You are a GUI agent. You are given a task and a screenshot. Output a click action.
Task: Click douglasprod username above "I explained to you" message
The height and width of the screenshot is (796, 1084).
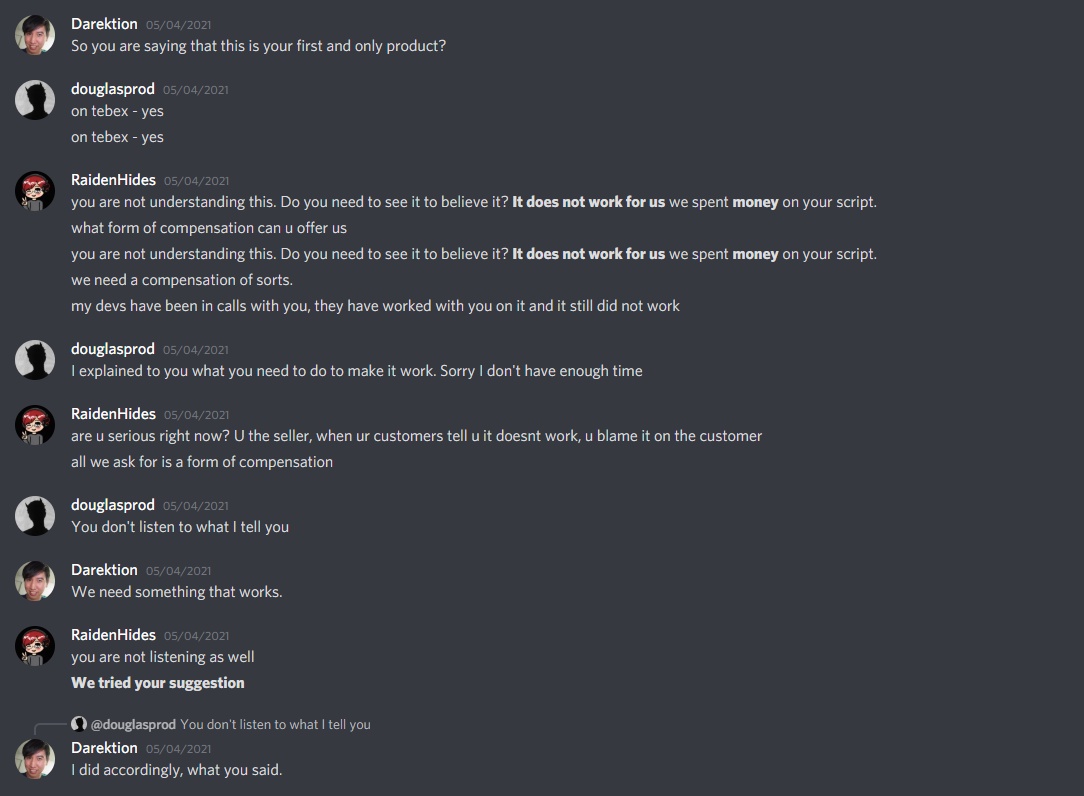(112, 349)
